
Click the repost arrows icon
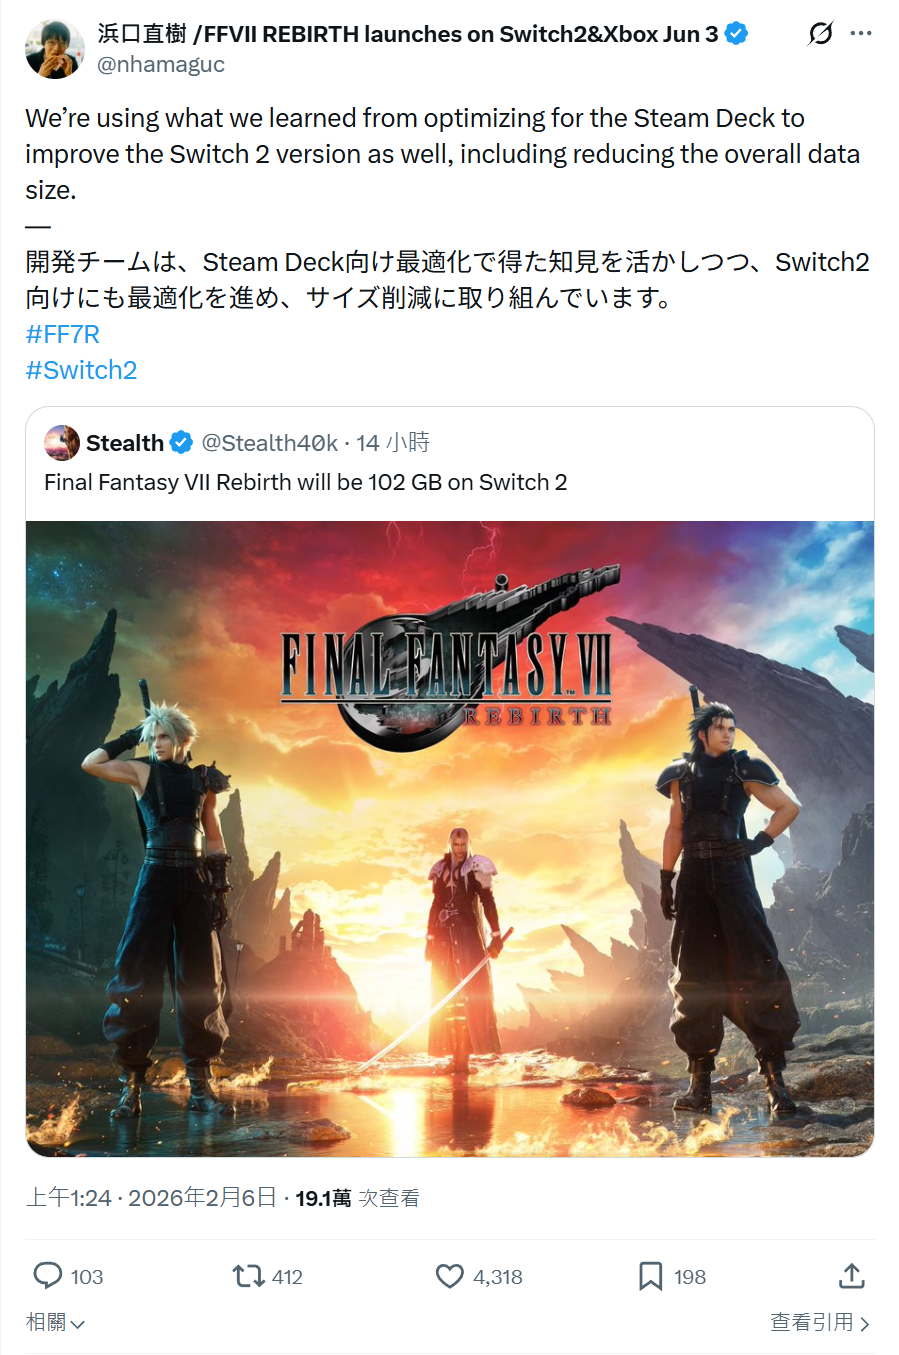248,1276
